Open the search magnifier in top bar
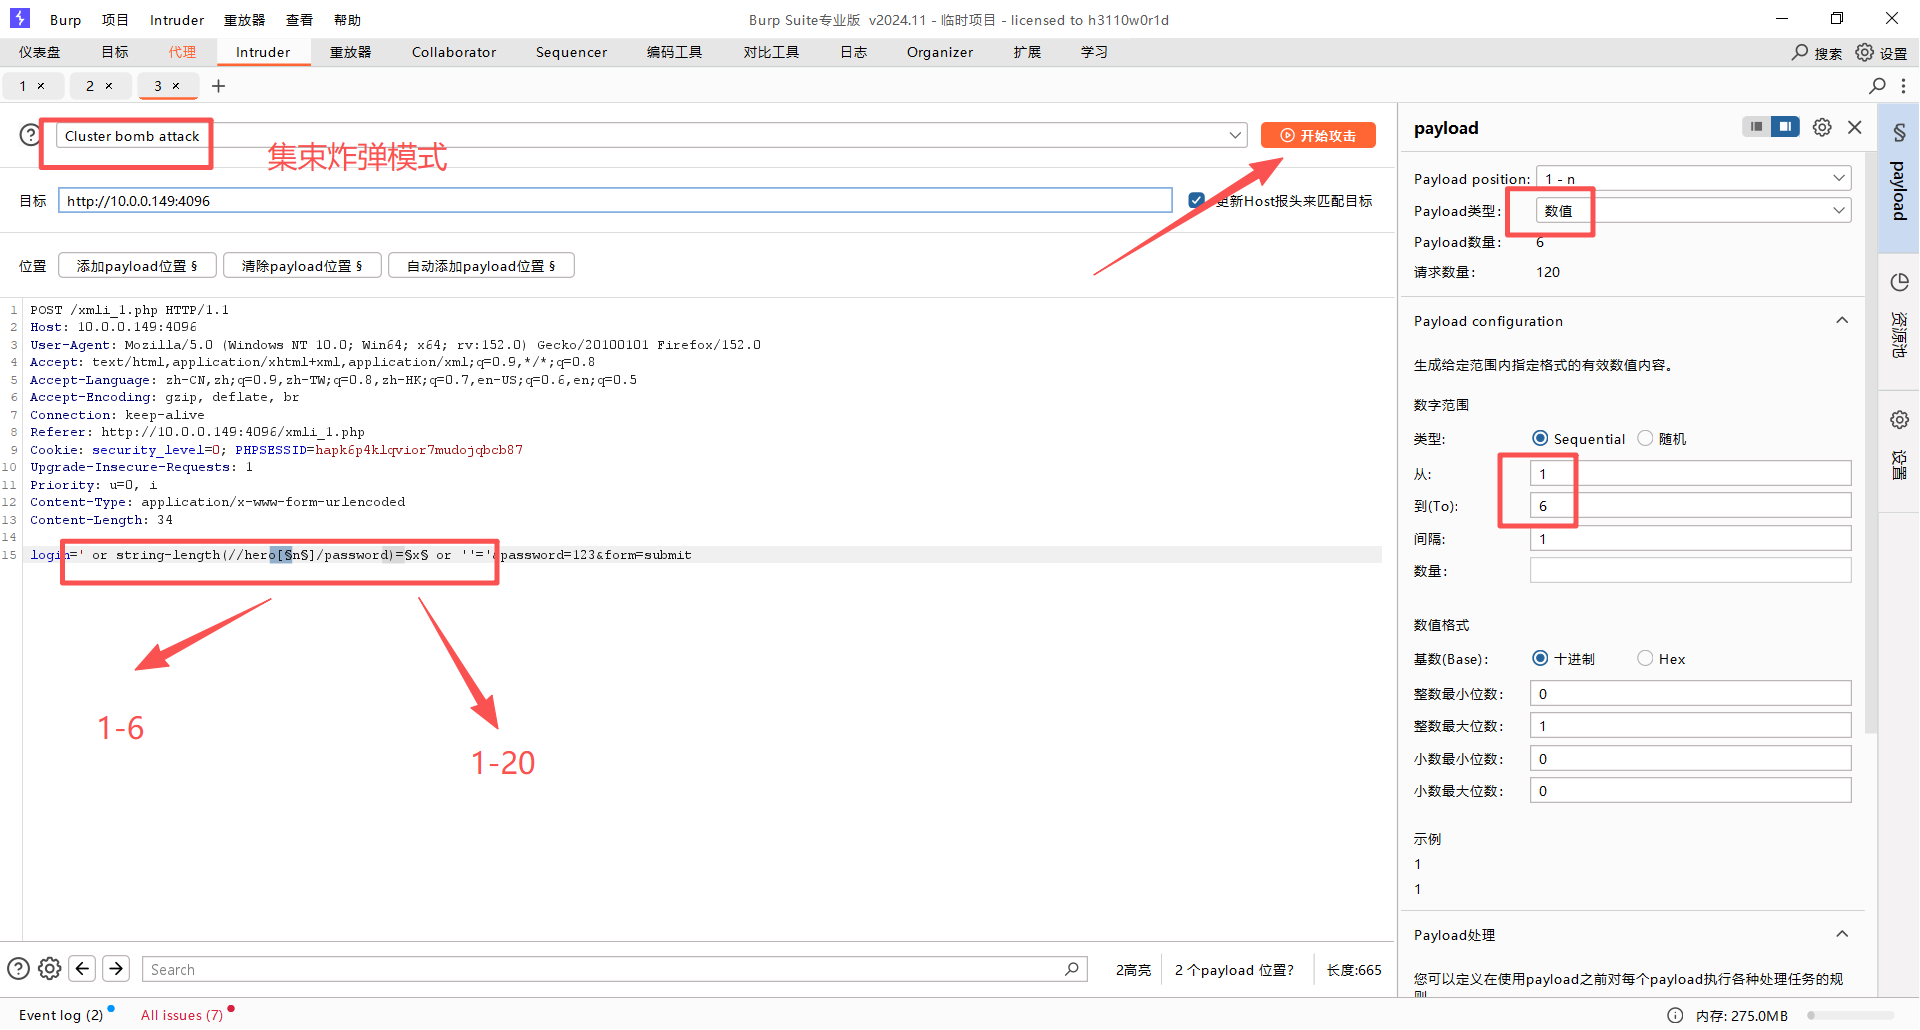The image size is (1920, 1030). [1800, 52]
